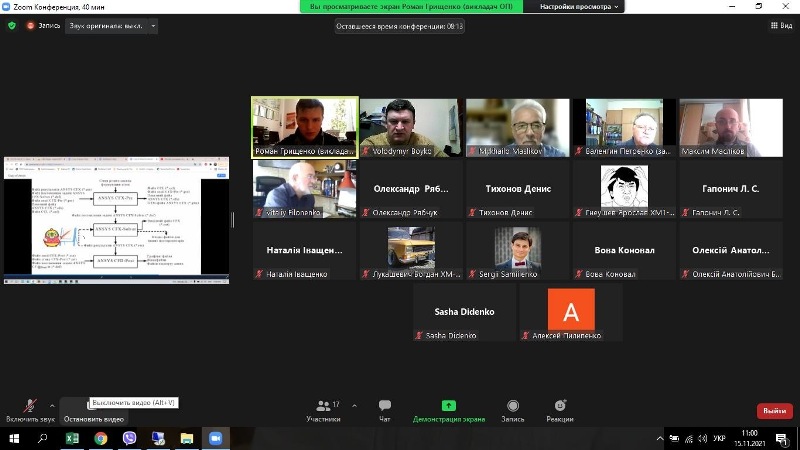Open Chrome from taskbar
The height and width of the screenshot is (450, 800).
(x=101, y=438)
